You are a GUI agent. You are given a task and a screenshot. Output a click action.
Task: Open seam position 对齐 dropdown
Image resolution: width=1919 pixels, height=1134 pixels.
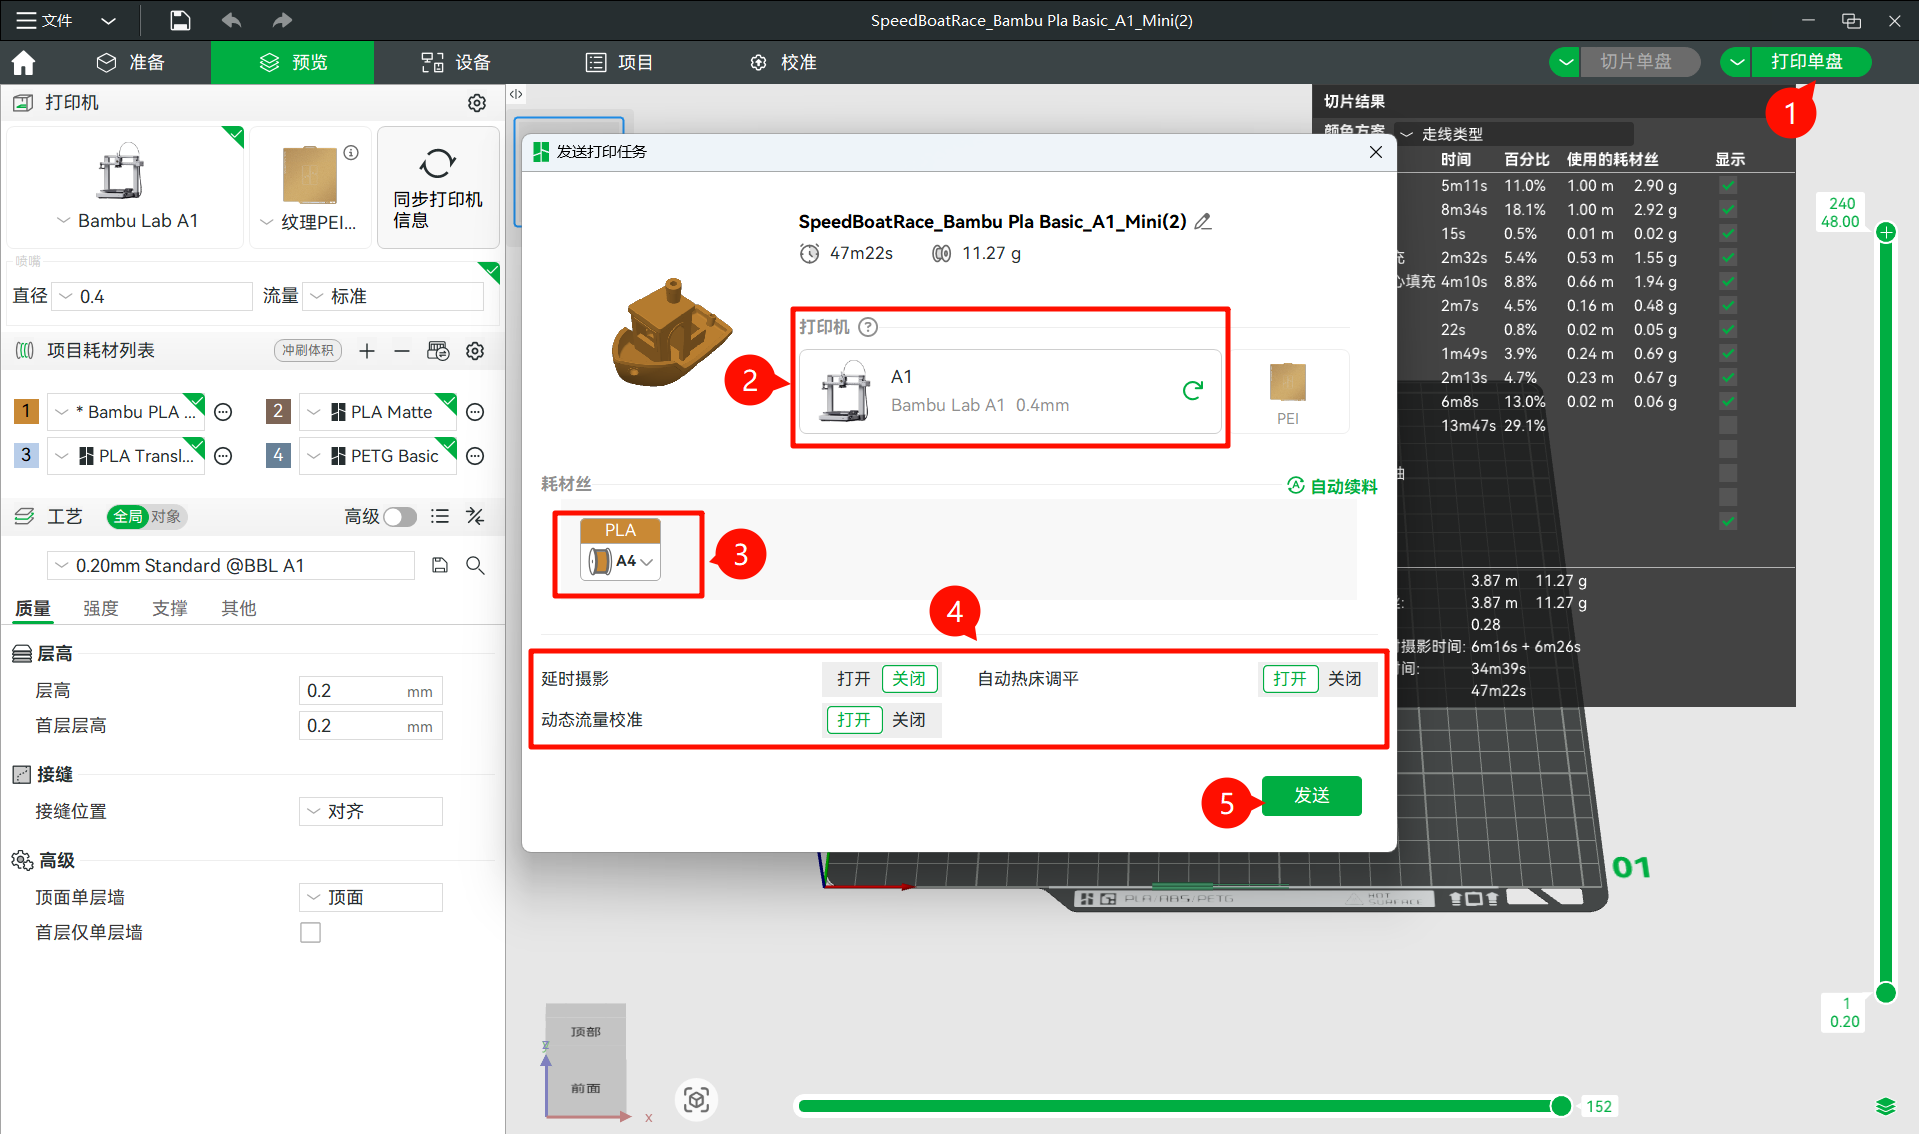point(371,812)
